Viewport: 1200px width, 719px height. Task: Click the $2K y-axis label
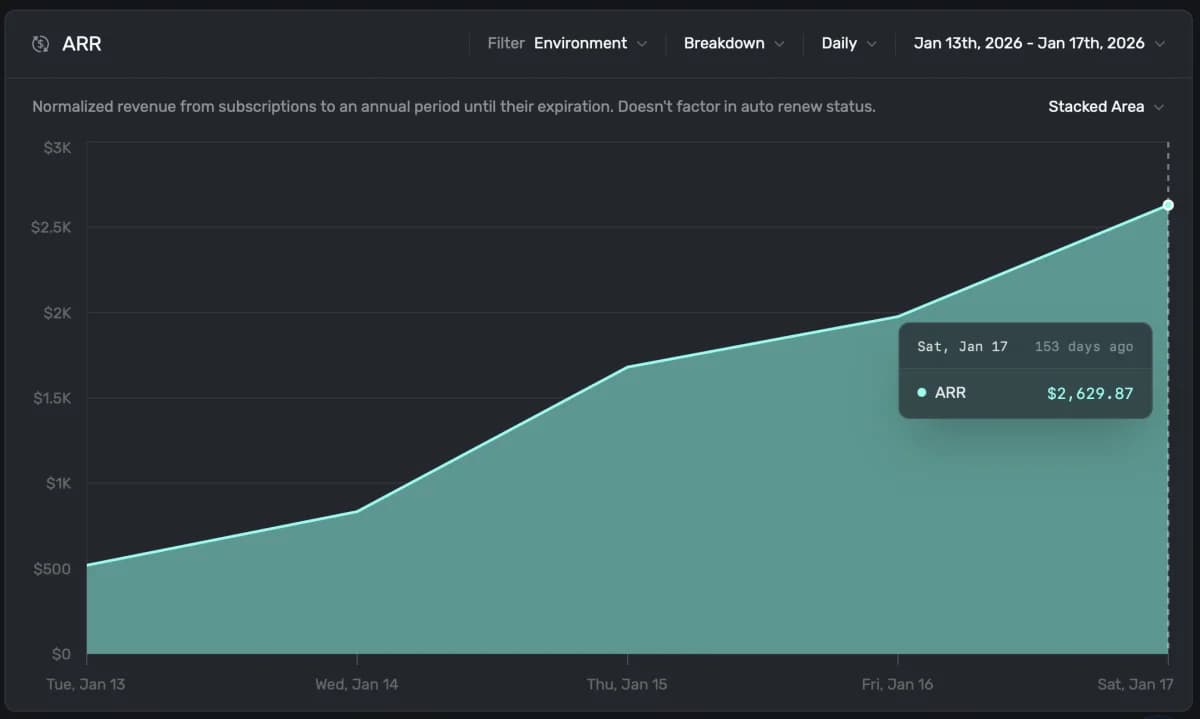(57, 313)
